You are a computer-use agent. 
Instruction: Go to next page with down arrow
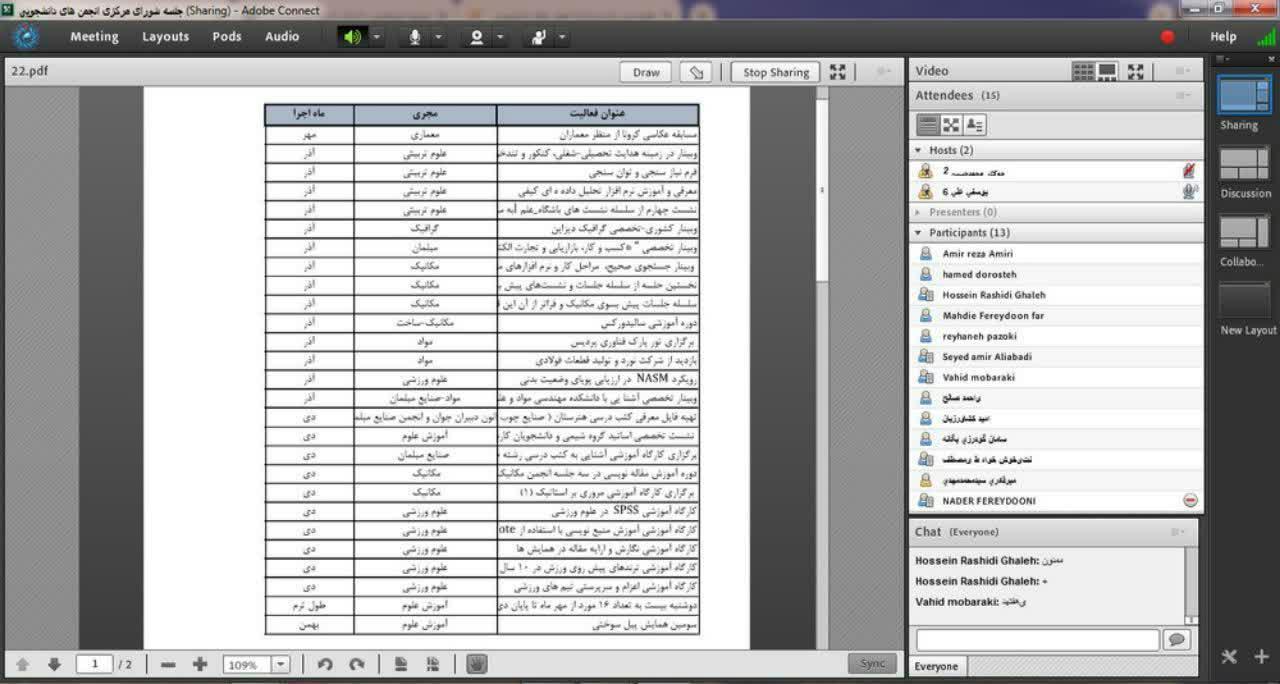coord(54,664)
